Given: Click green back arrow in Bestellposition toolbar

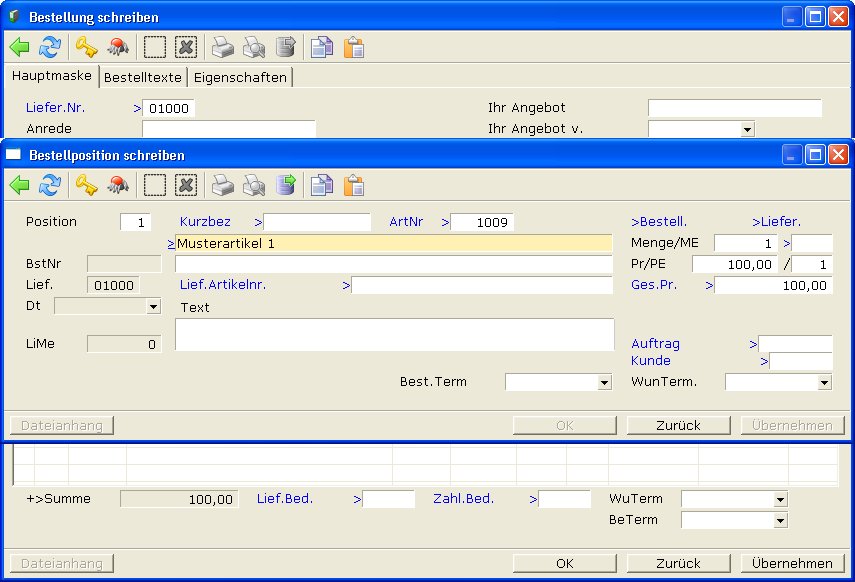Looking at the screenshot, I should point(20,185).
